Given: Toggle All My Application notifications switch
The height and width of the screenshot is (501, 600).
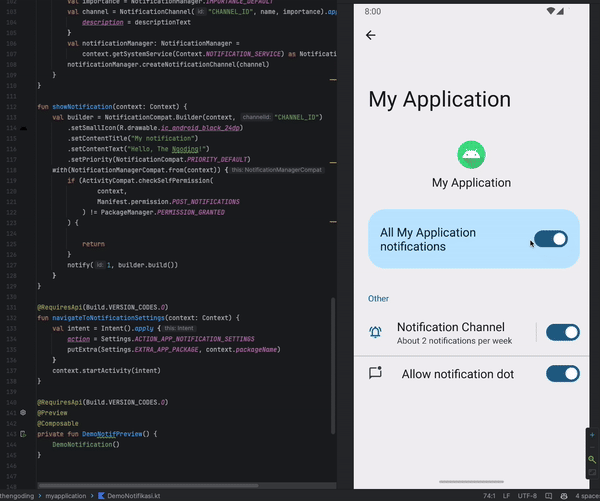Looking at the screenshot, I should [550, 239].
